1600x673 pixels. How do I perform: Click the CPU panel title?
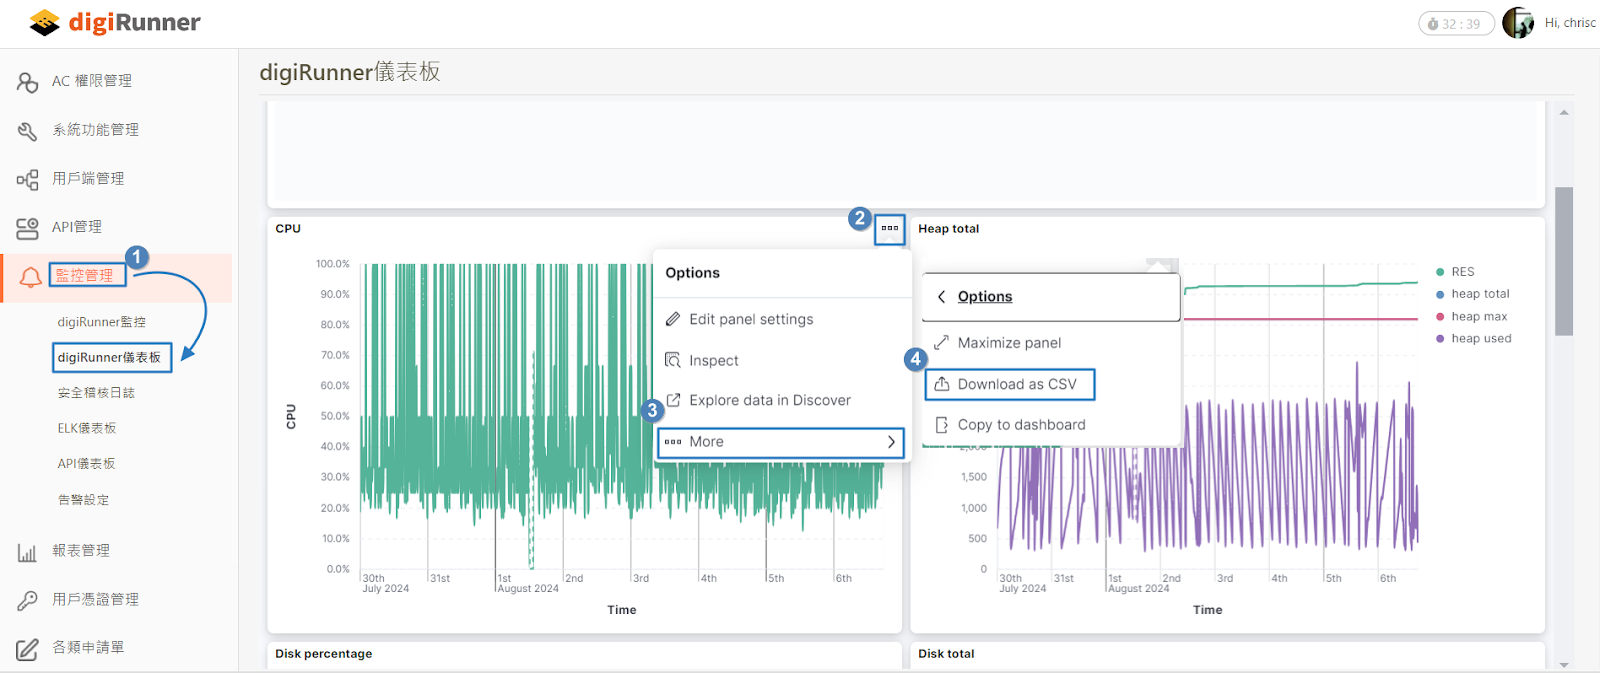coord(288,229)
